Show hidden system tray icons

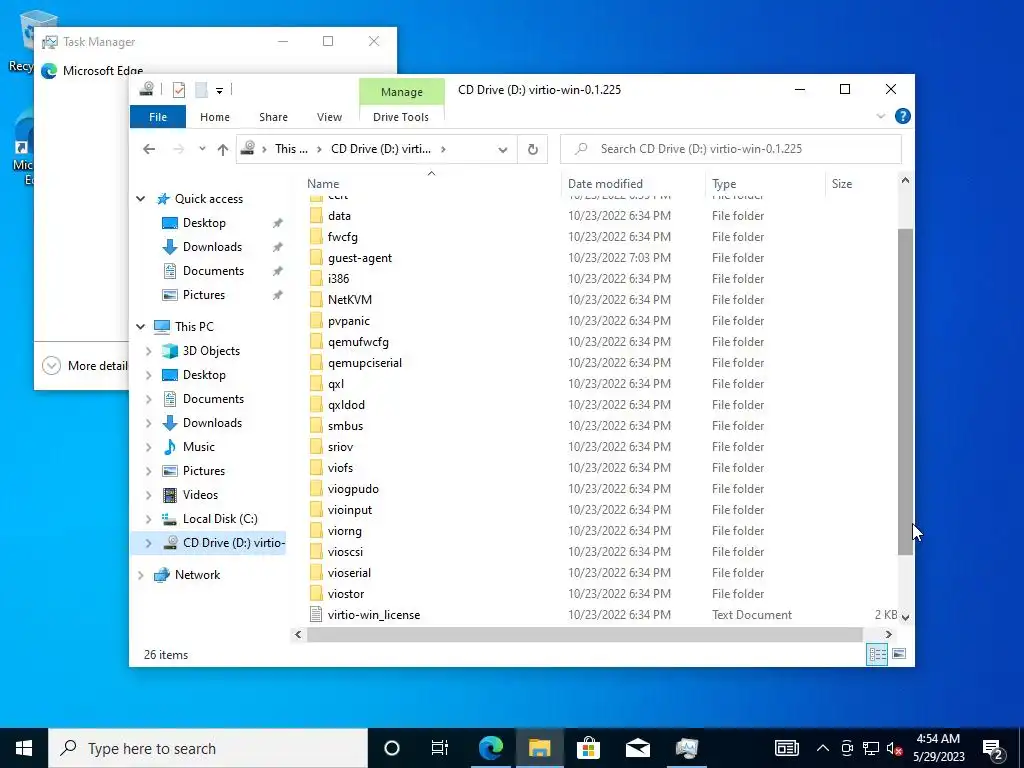coord(823,748)
